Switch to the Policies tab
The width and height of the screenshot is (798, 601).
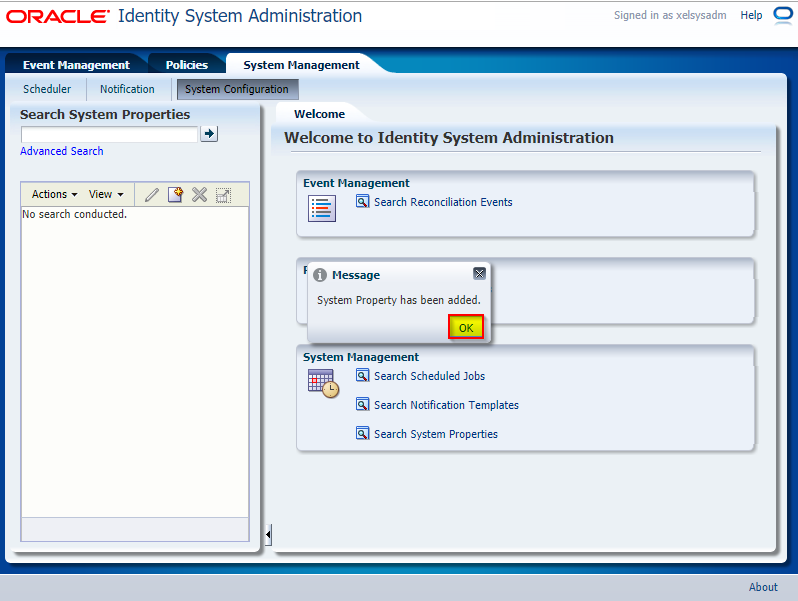click(x=187, y=65)
